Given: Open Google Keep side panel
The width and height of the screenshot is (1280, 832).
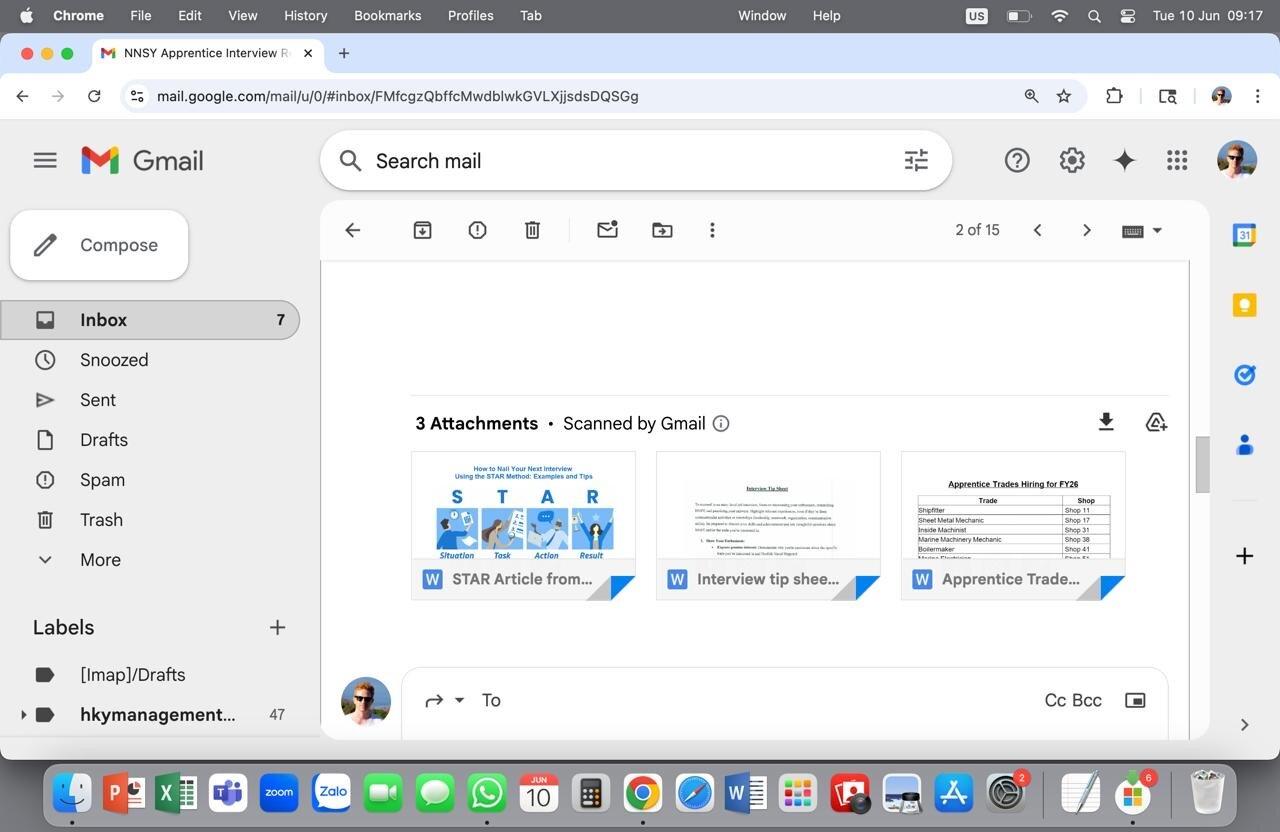Looking at the screenshot, I should tap(1244, 305).
